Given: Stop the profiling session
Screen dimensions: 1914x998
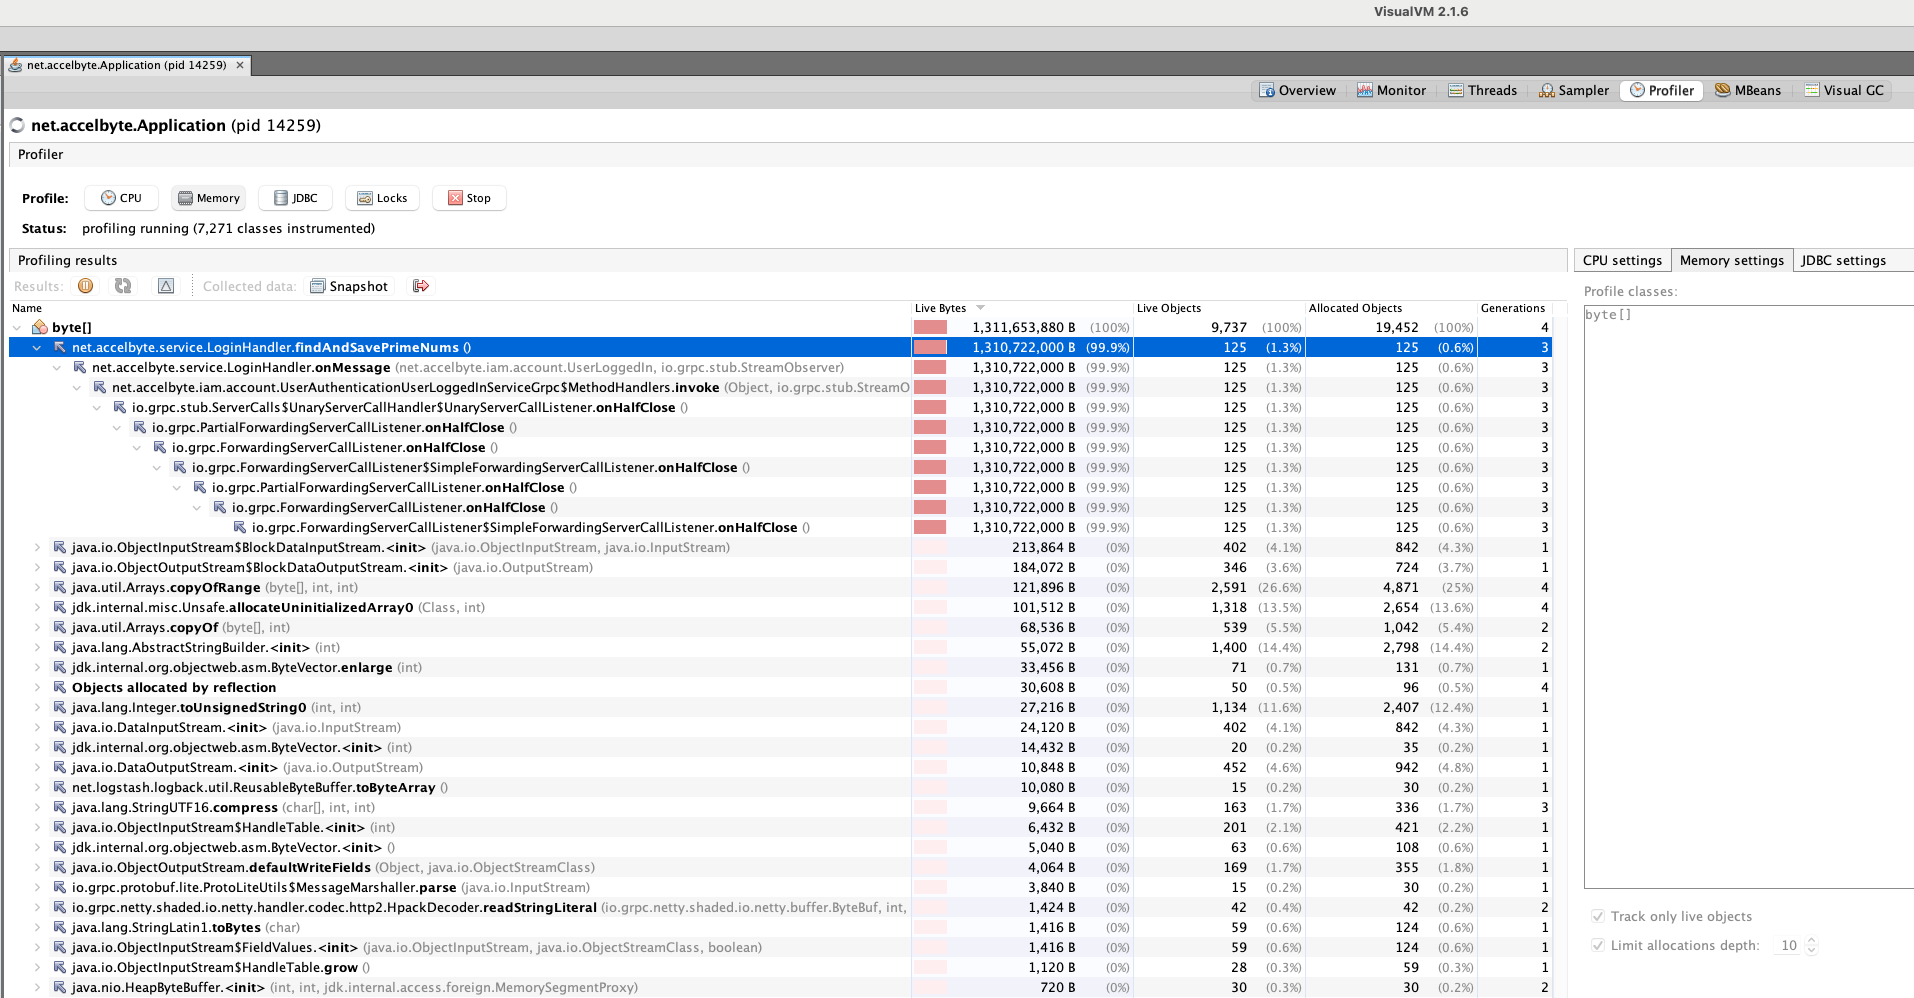Looking at the screenshot, I should click(x=469, y=198).
